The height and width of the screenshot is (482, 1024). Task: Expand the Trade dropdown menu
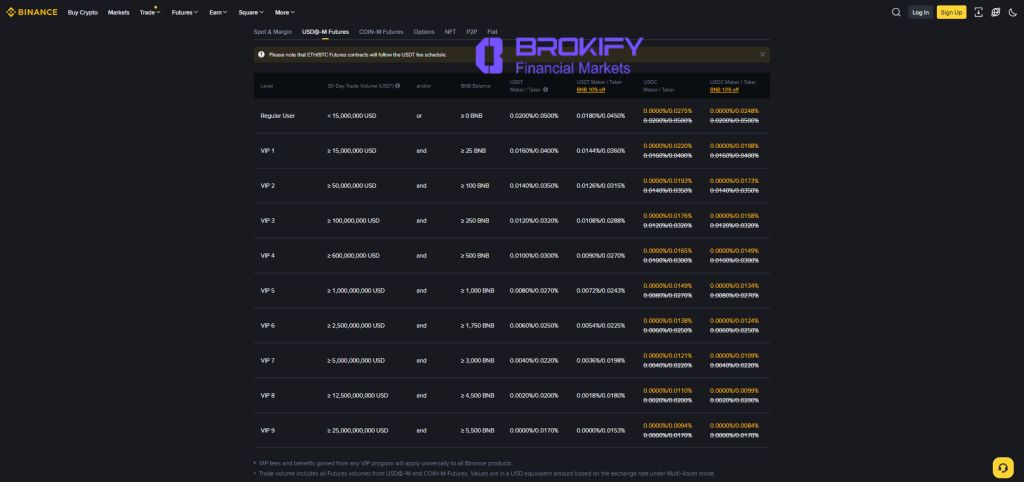pos(150,12)
